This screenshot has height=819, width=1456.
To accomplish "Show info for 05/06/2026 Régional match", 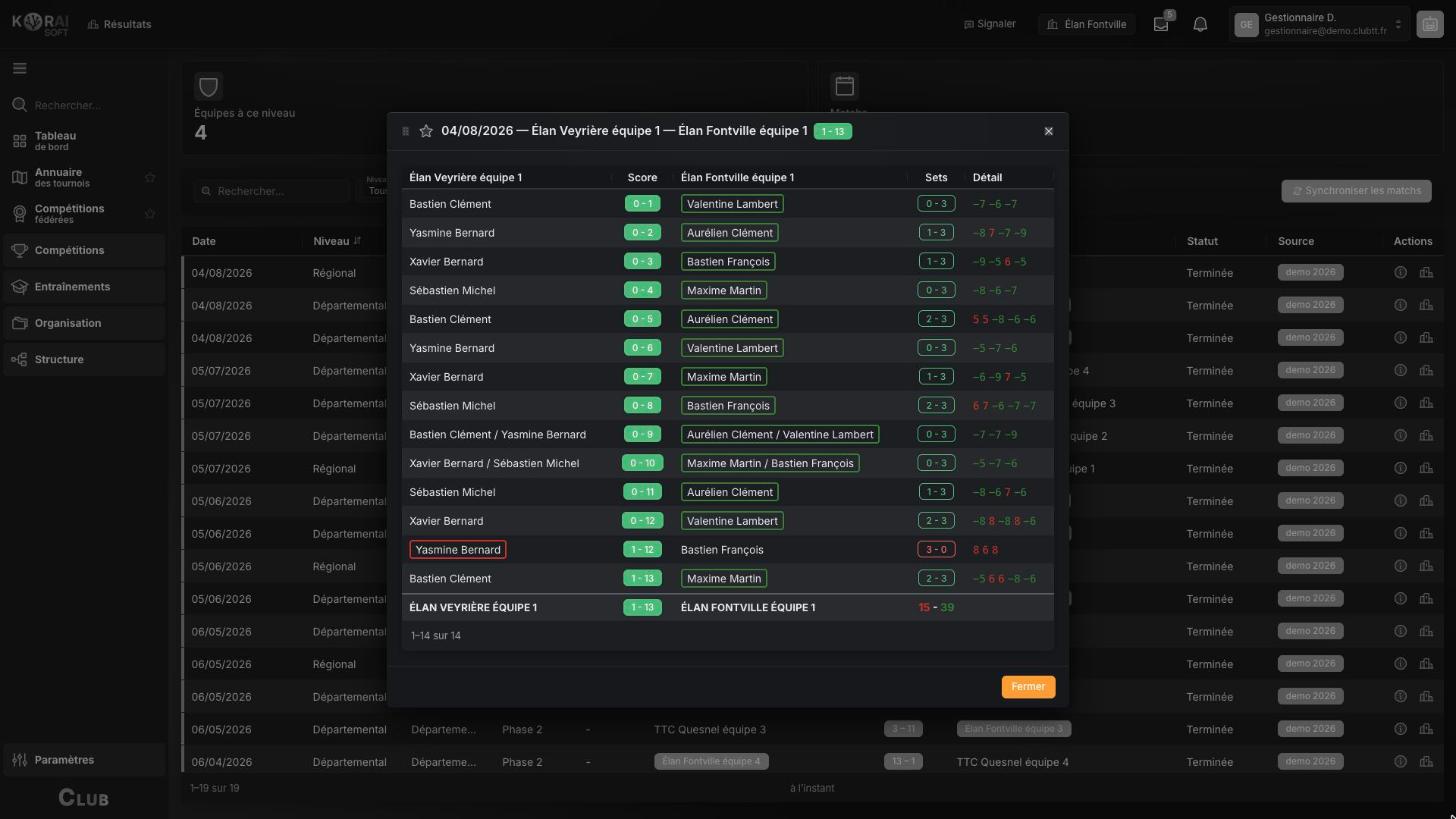I will (1400, 566).
